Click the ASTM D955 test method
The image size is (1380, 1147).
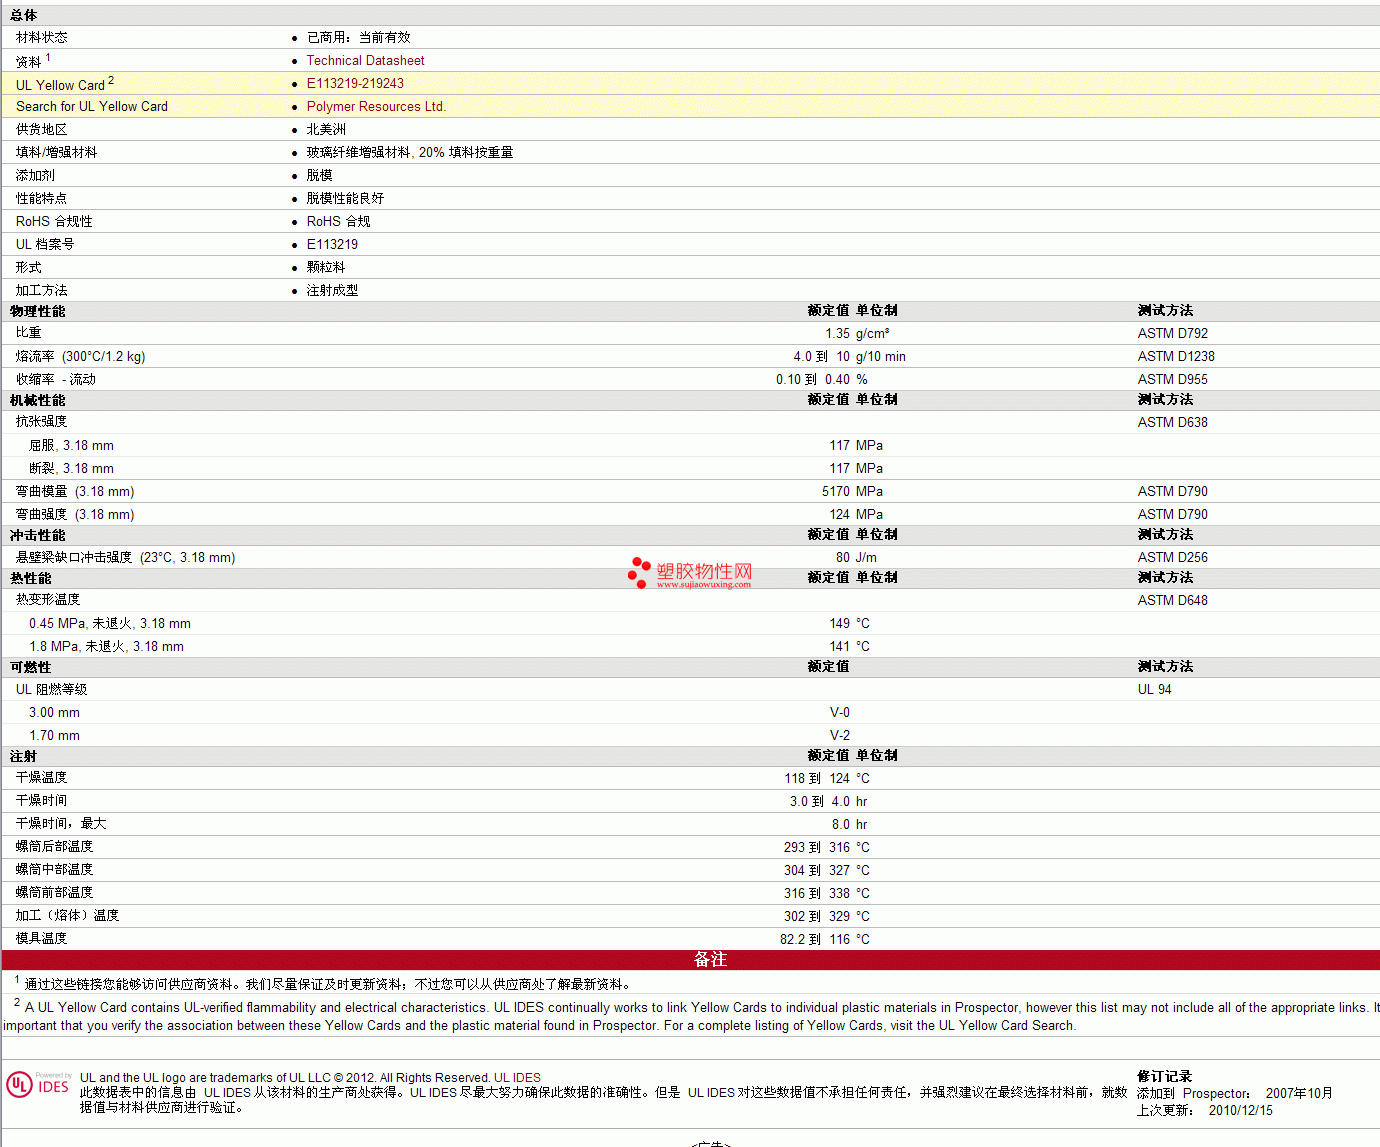1173,380
